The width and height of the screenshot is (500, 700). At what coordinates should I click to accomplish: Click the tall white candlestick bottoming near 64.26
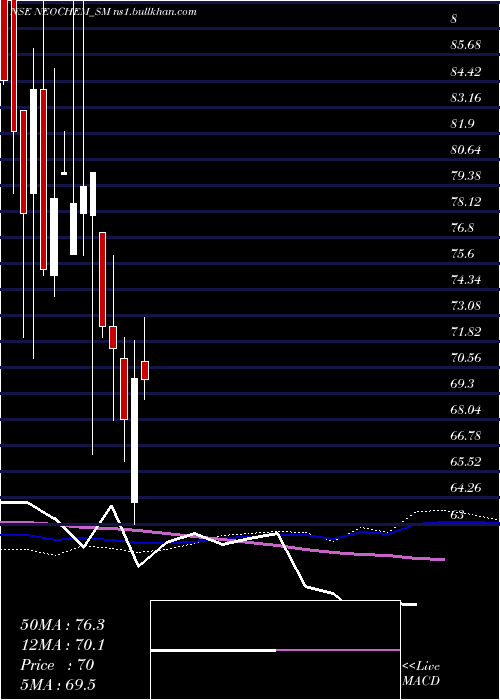(134, 440)
